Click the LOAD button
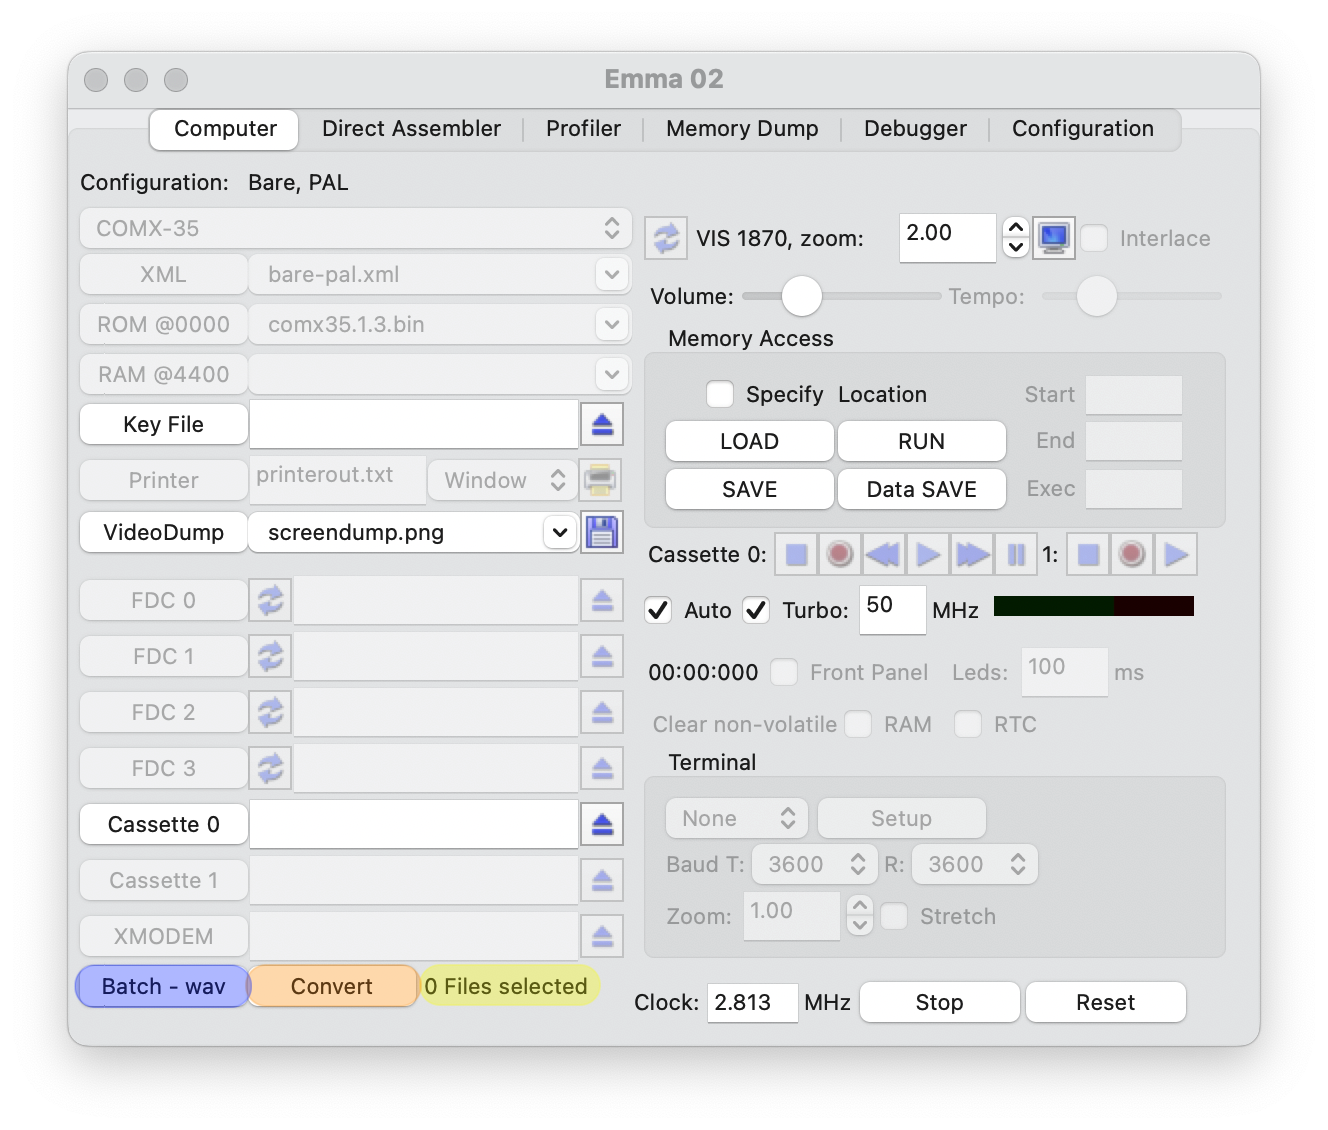1328x1130 pixels. pyautogui.click(x=749, y=441)
